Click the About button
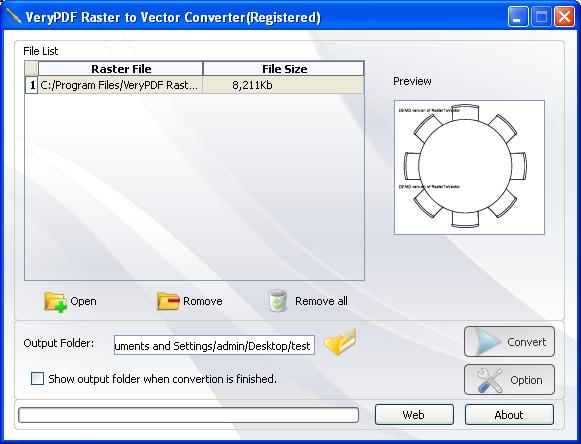 pyautogui.click(x=509, y=415)
